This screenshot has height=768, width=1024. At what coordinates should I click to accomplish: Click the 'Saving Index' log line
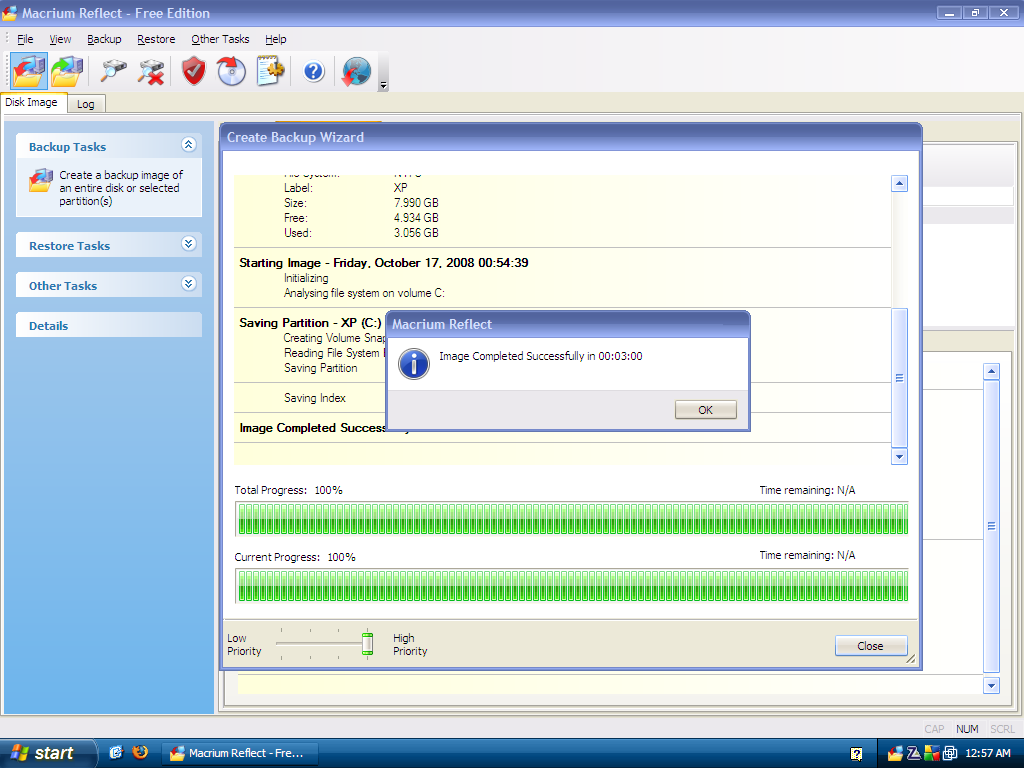(315, 398)
